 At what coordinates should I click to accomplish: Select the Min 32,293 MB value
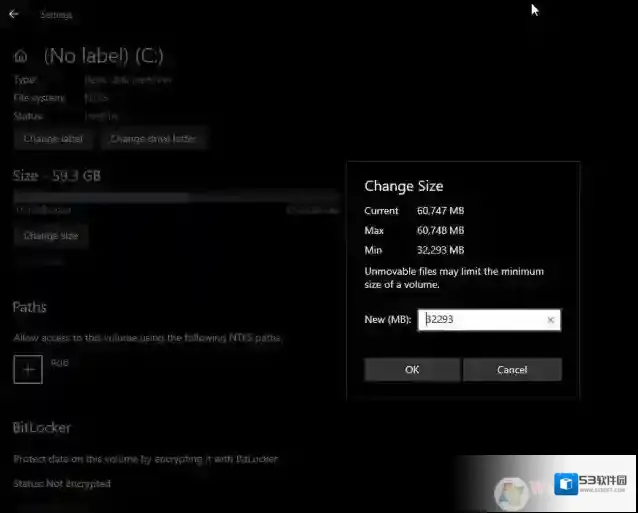440,250
